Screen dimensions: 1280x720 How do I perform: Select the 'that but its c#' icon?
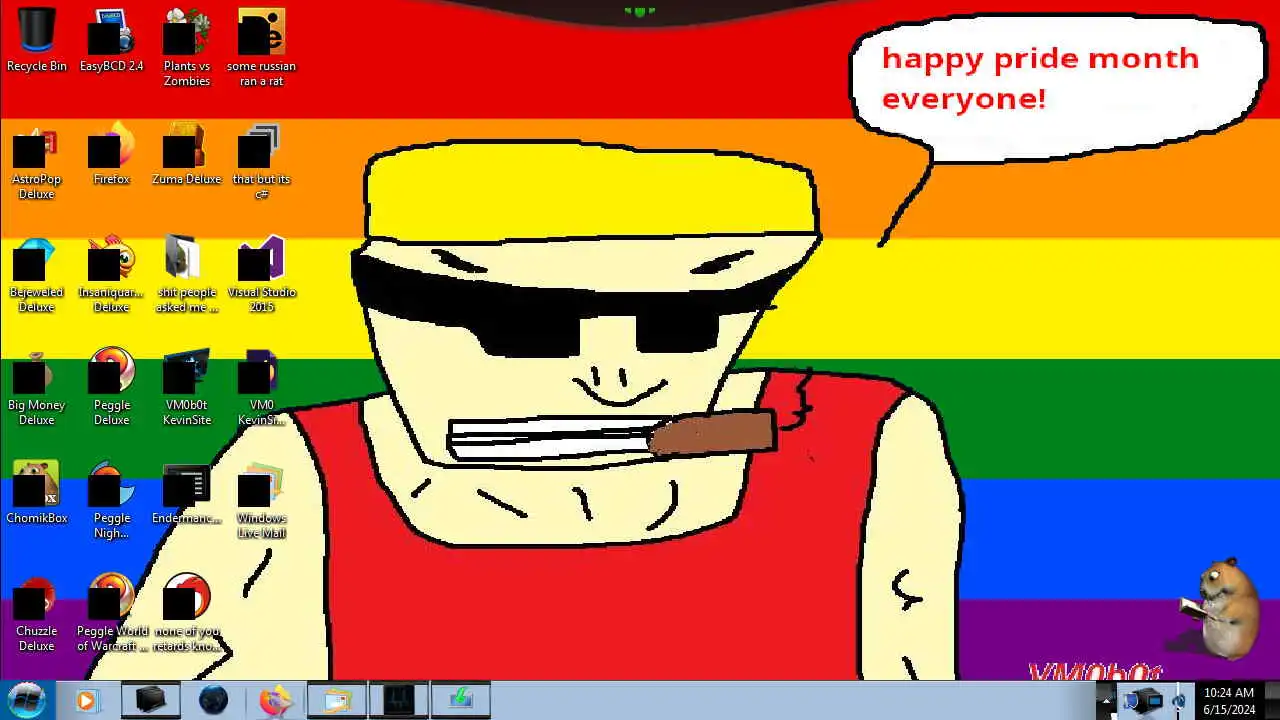pos(261,160)
